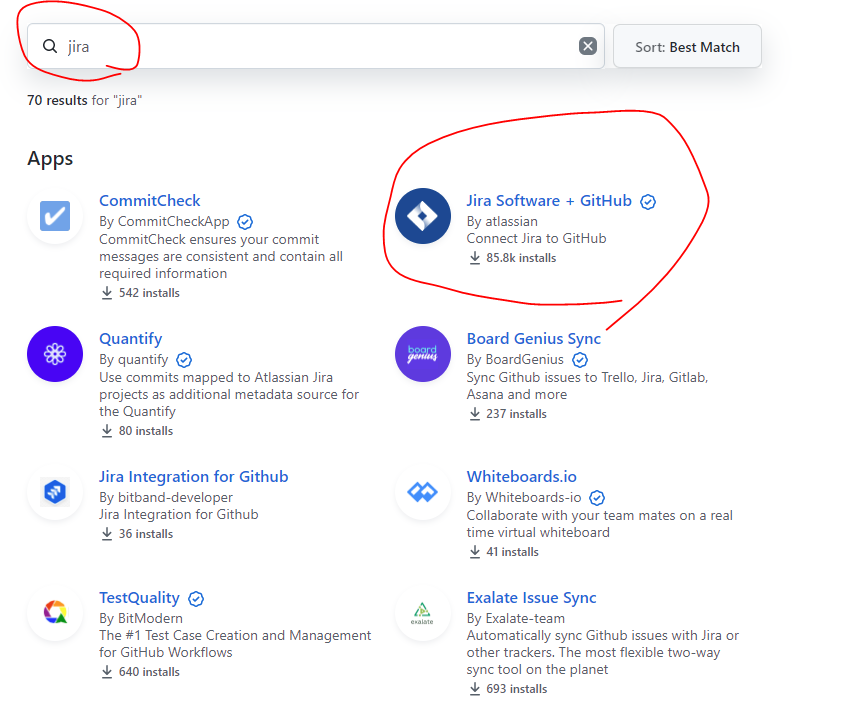
Task: Click verified badge beside Jira Software + GitHub
Action: (x=648, y=202)
